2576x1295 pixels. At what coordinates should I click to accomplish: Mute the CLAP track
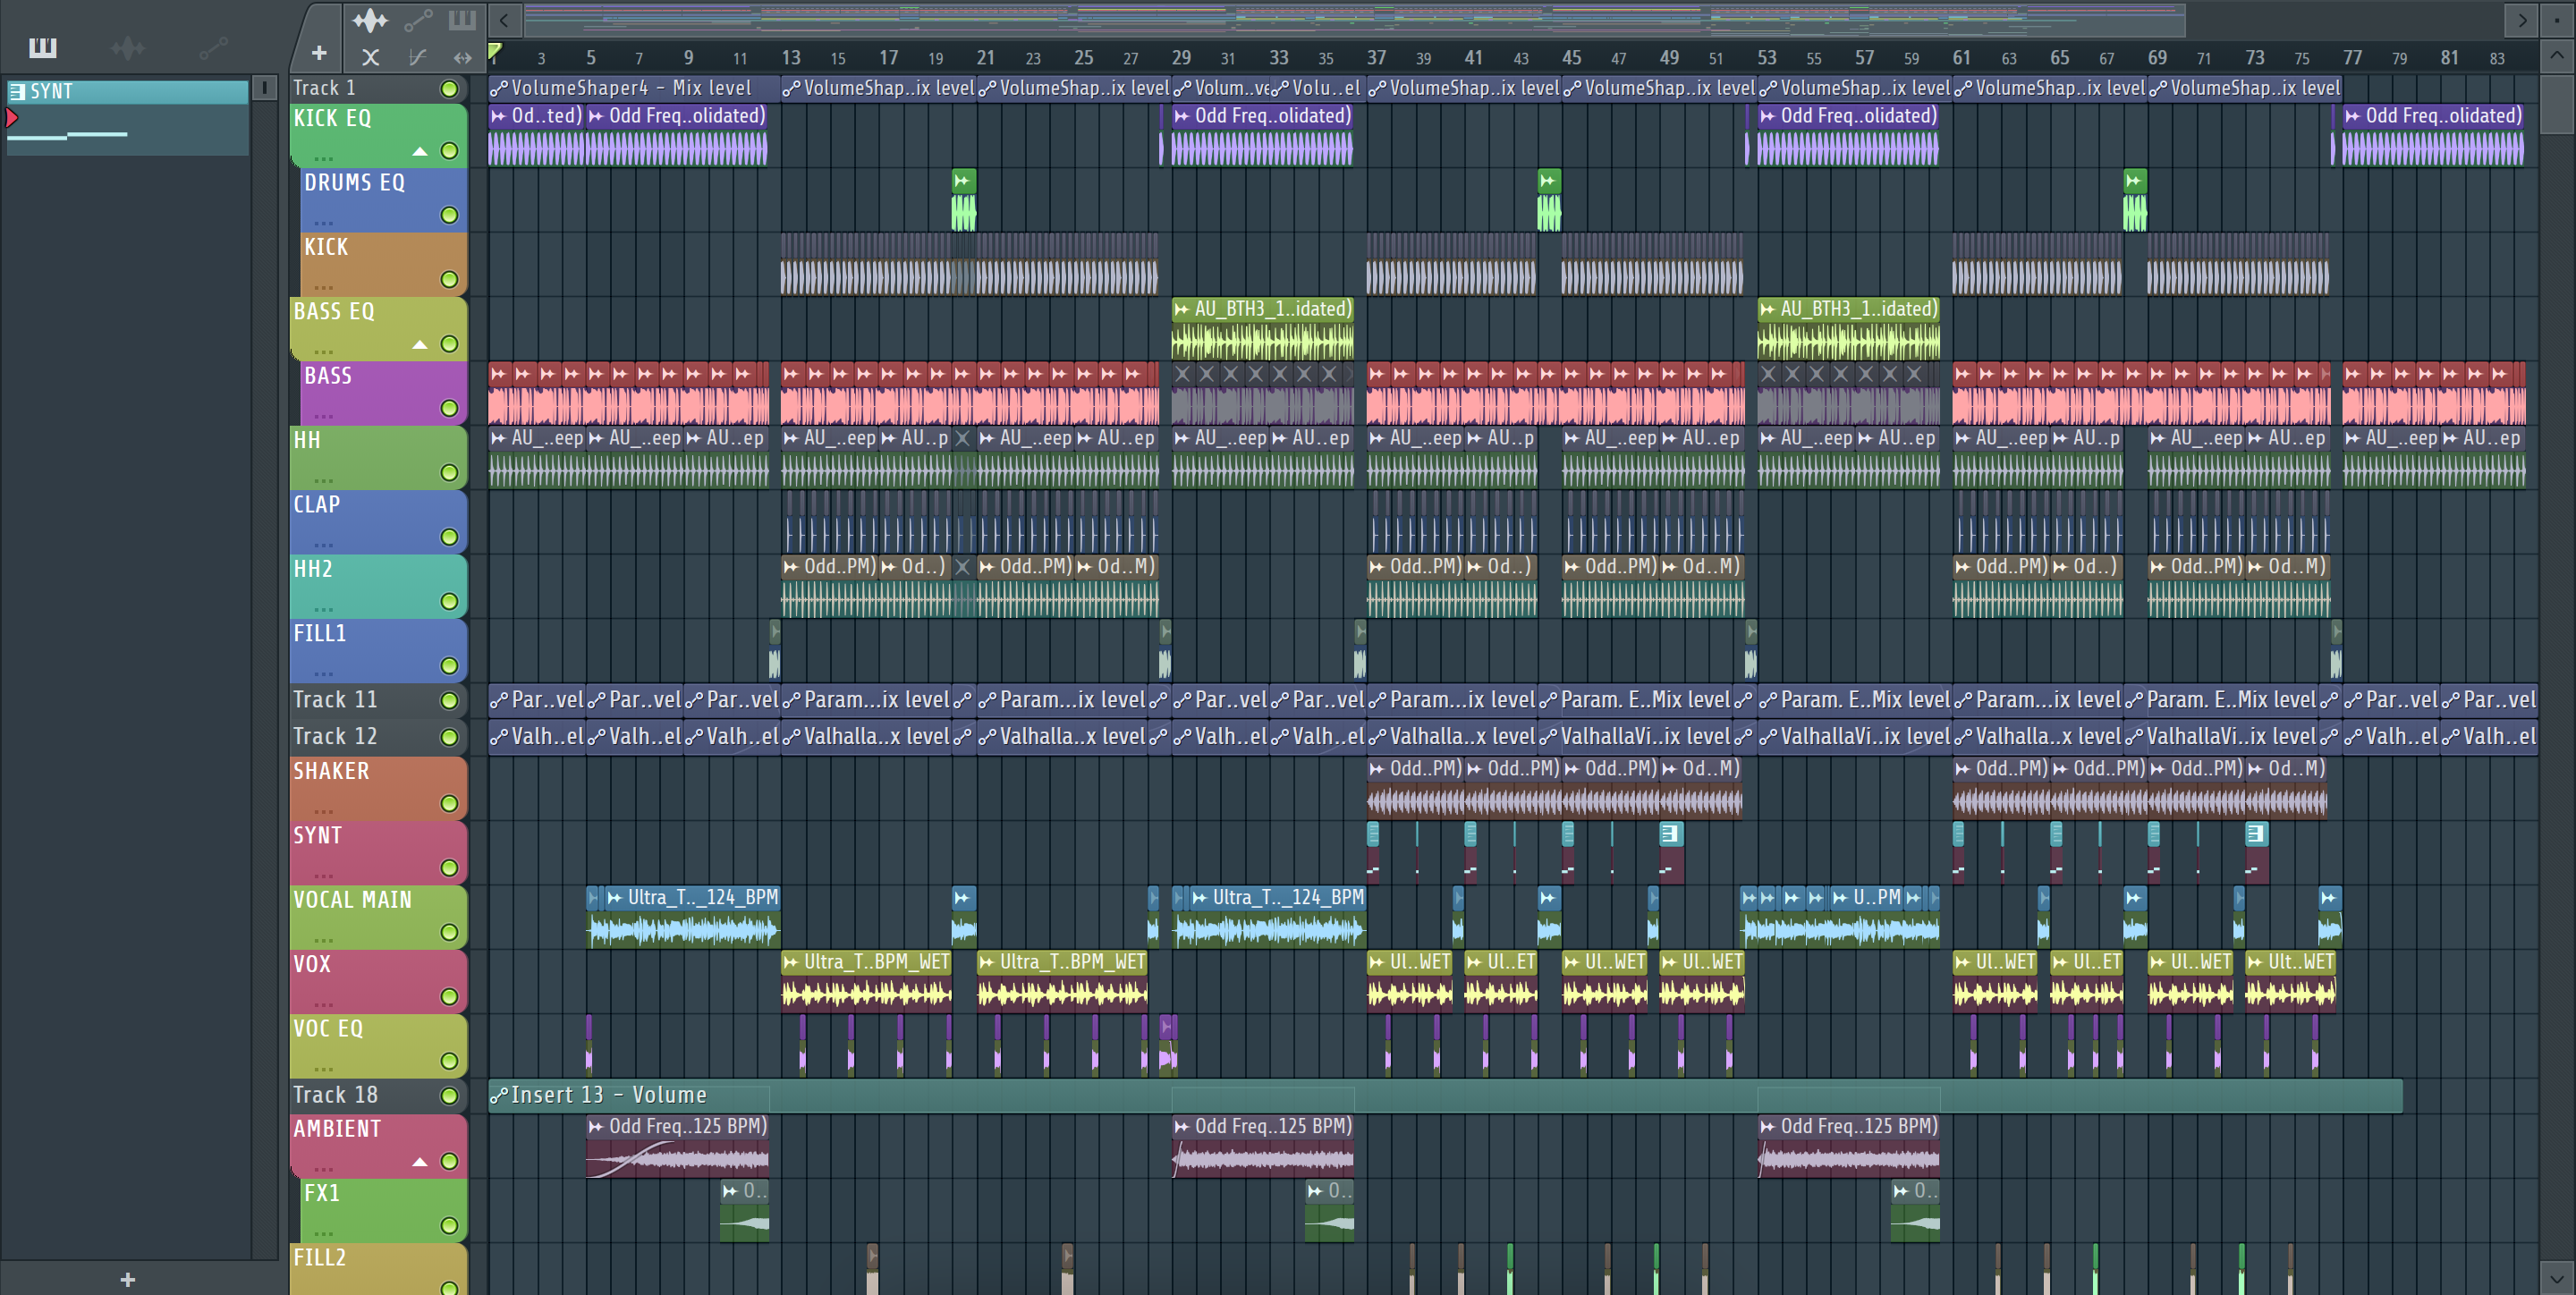click(450, 537)
